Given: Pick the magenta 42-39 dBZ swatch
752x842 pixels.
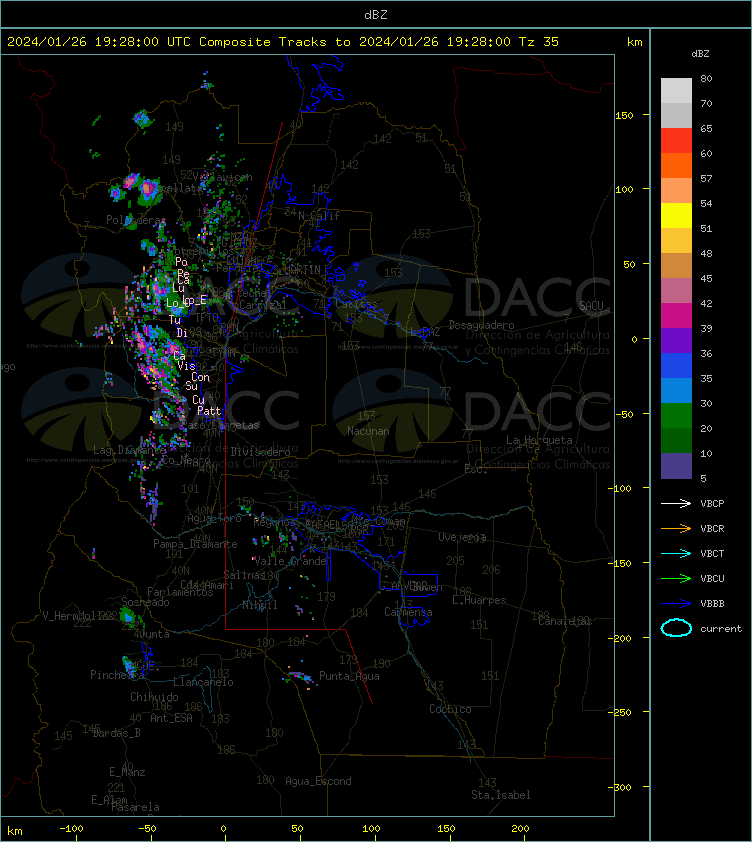Looking at the screenshot, I should tap(676, 316).
